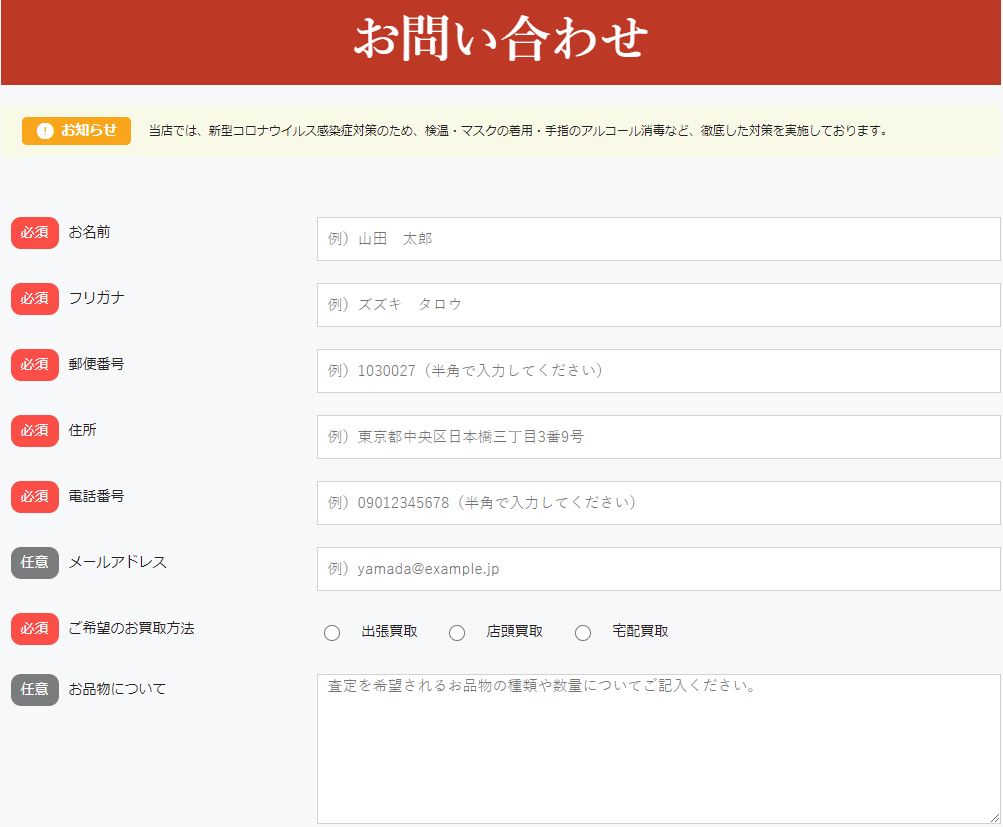The image size is (1003, 827).
Task: Click the 出張買取 label text
Action: (390, 631)
